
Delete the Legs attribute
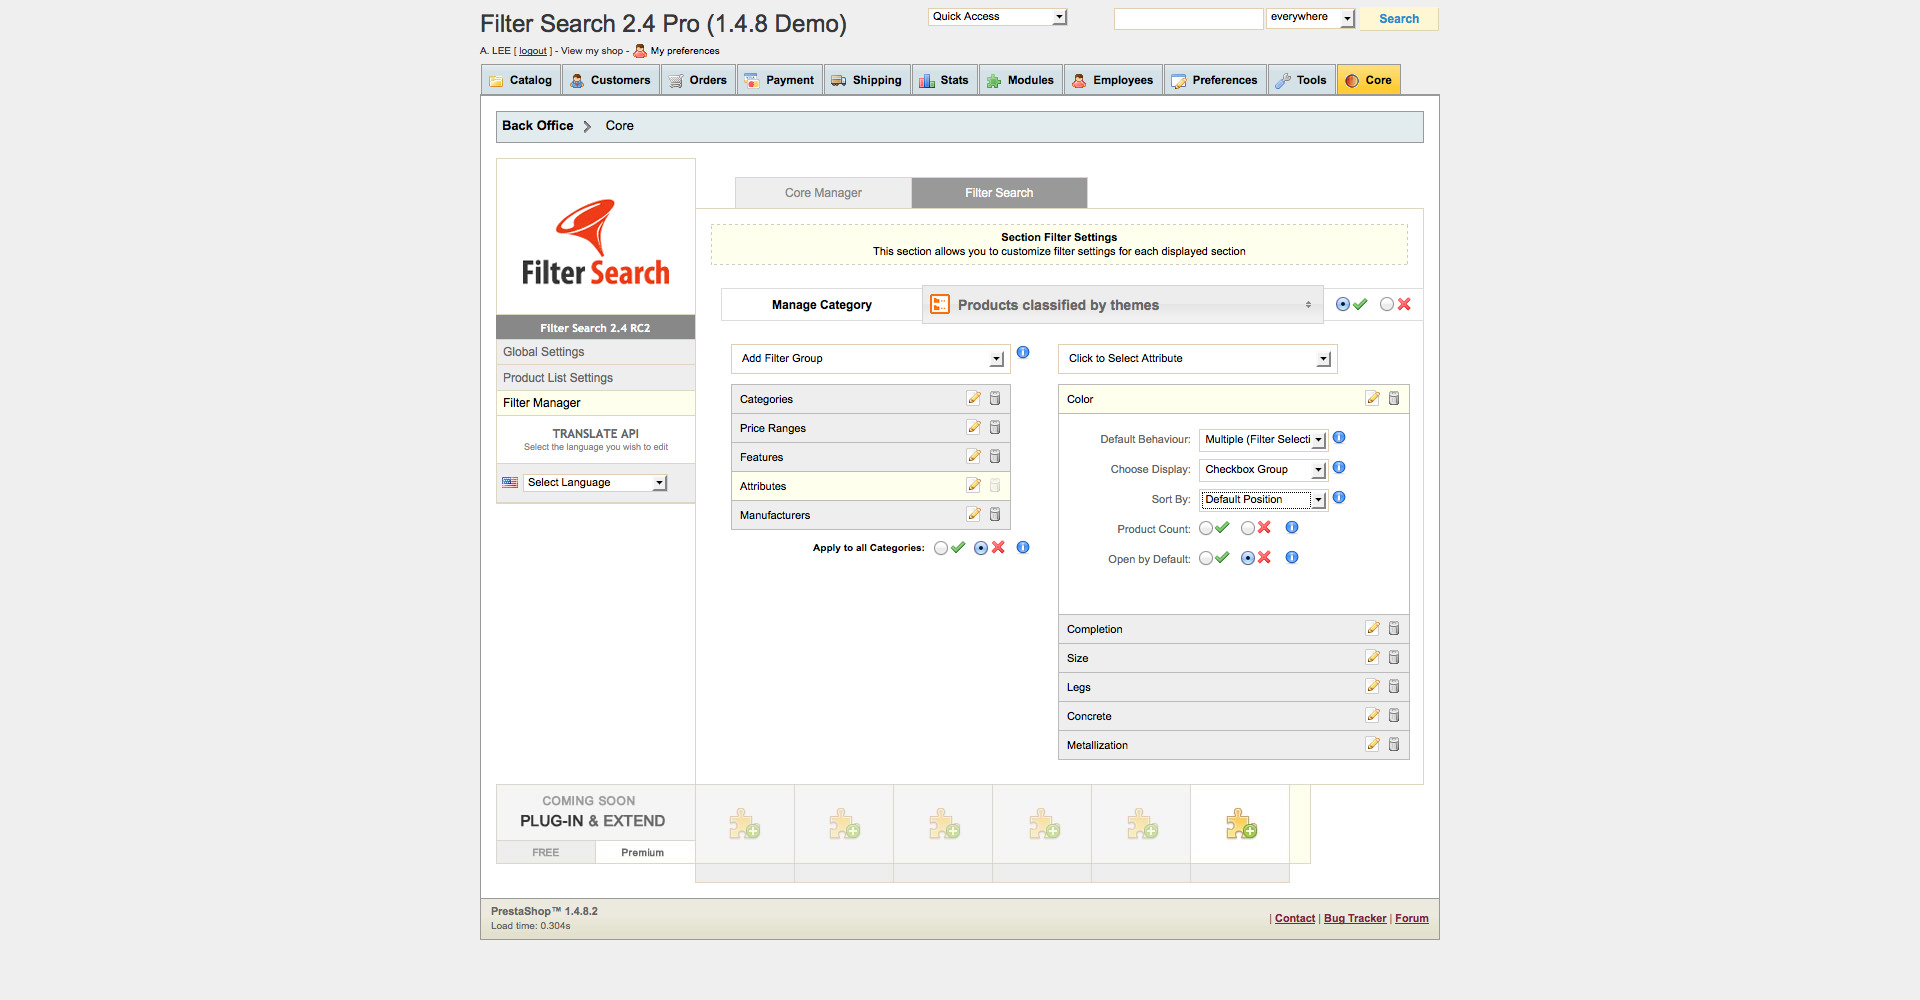[x=1394, y=686]
